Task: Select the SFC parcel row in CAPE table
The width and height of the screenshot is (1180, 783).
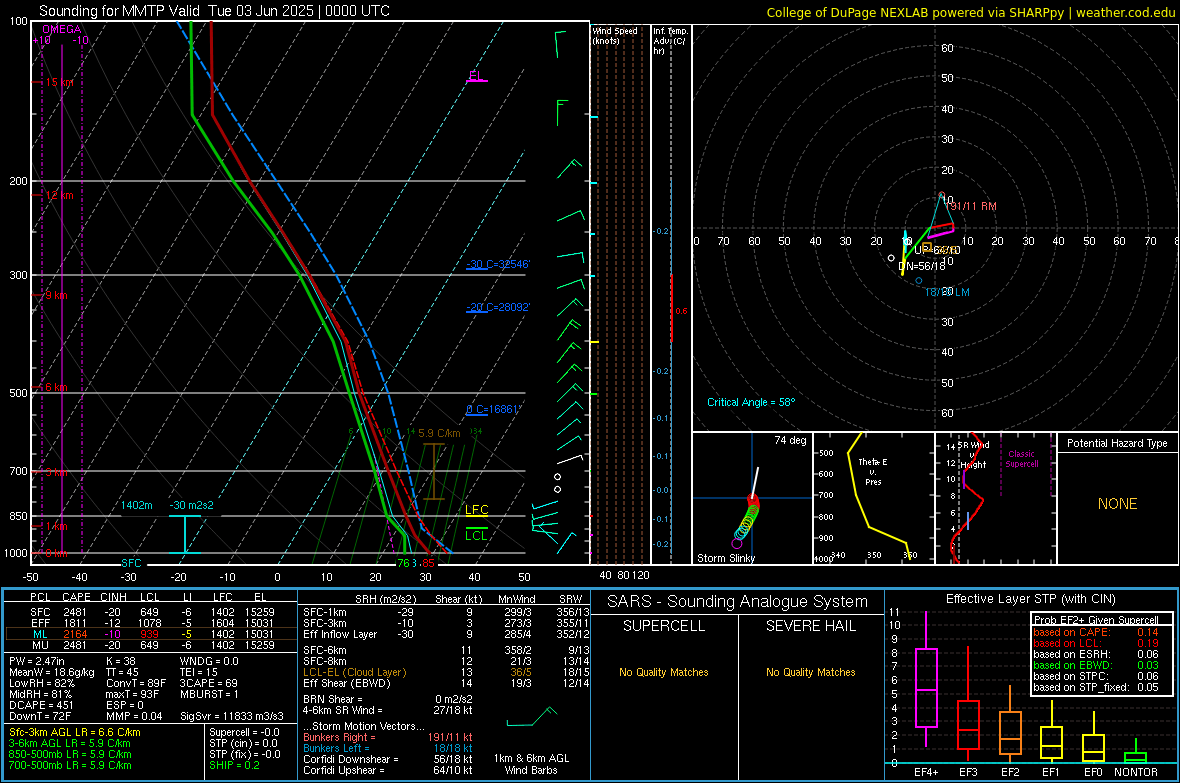Action: 150,612
